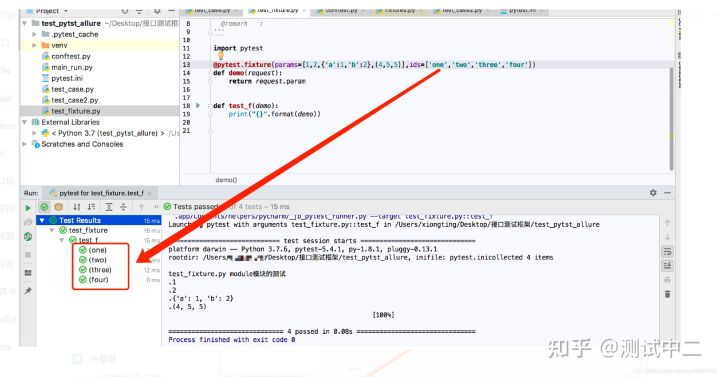Click 'def test_f(demo):' code line
This screenshot has width=720, height=377.
click(x=246, y=106)
